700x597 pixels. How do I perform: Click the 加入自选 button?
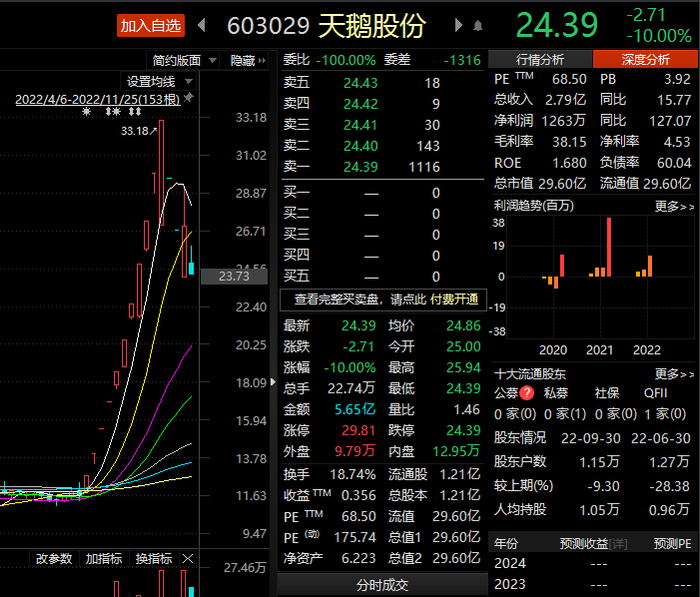pyautogui.click(x=150, y=25)
